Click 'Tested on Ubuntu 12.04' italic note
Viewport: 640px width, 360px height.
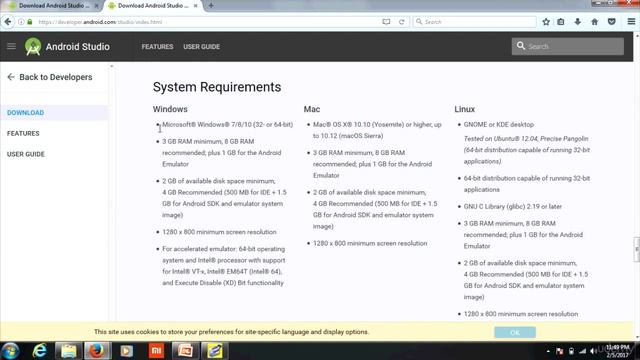click(x=527, y=150)
